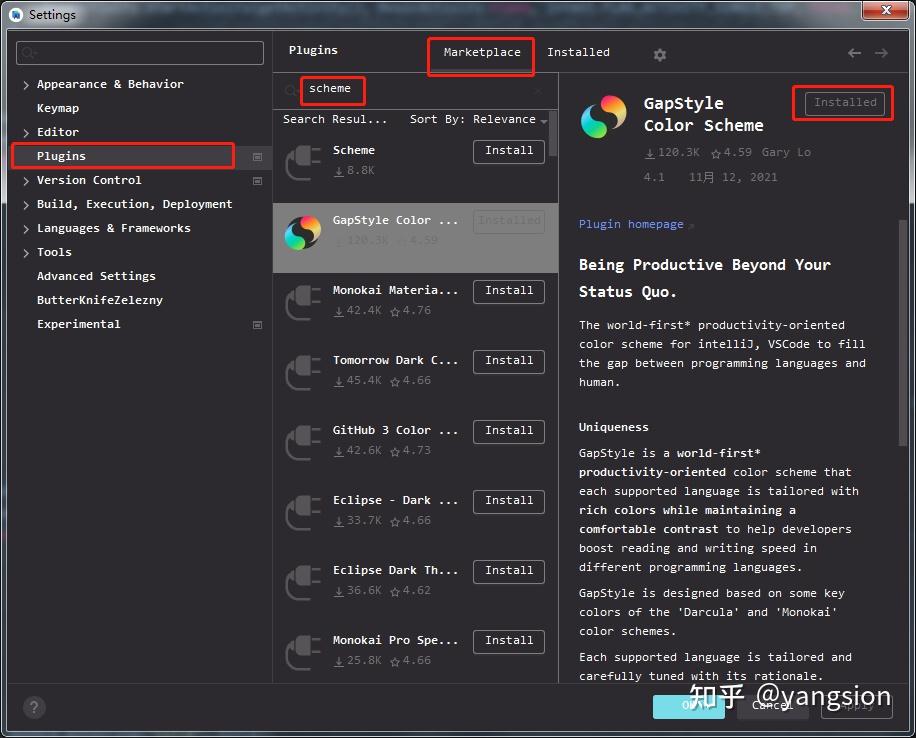Screen dimensions: 916x738
Task: Open the Plugin homepage link
Action: click(631, 224)
